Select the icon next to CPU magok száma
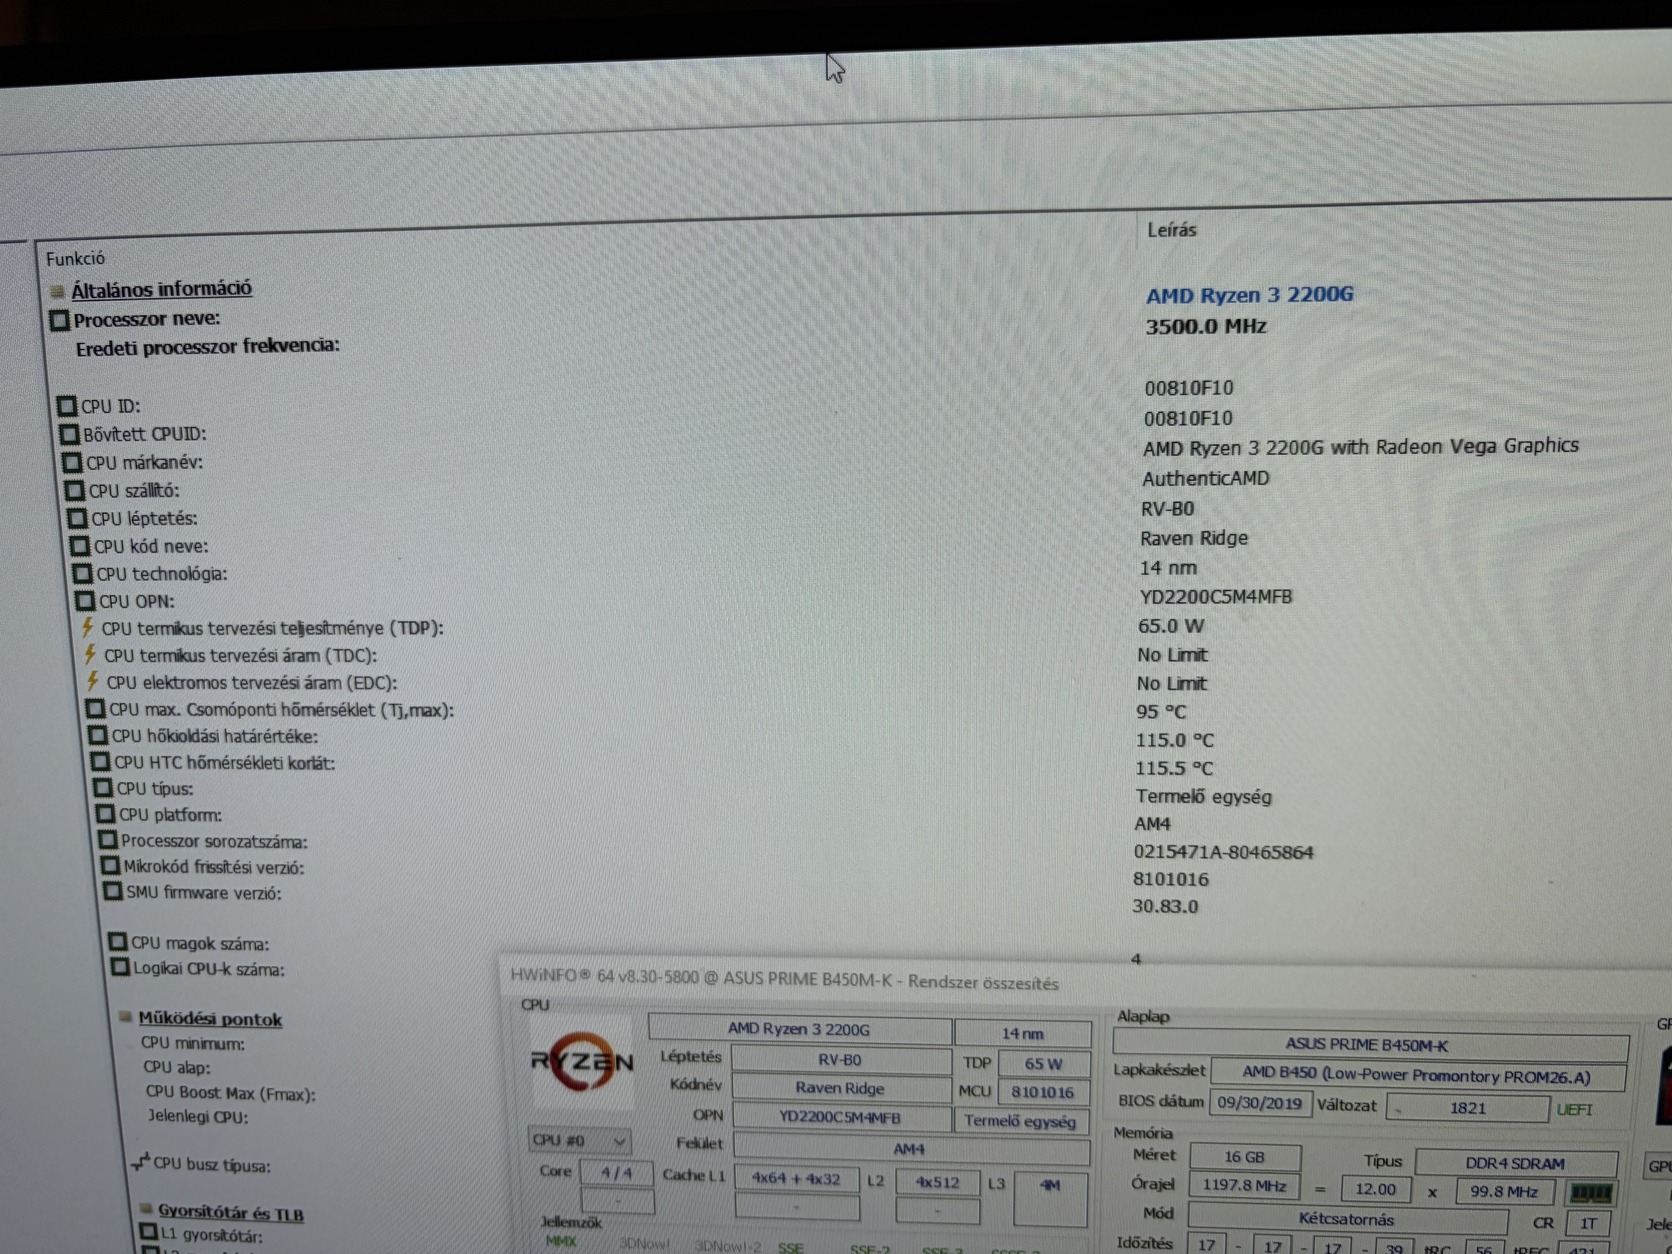The height and width of the screenshot is (1254, 1672). tap(118, 942)
